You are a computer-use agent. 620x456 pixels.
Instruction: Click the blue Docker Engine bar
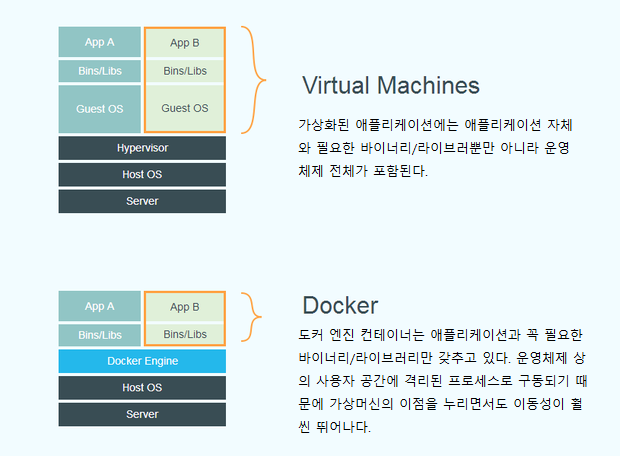pos(142,361)
